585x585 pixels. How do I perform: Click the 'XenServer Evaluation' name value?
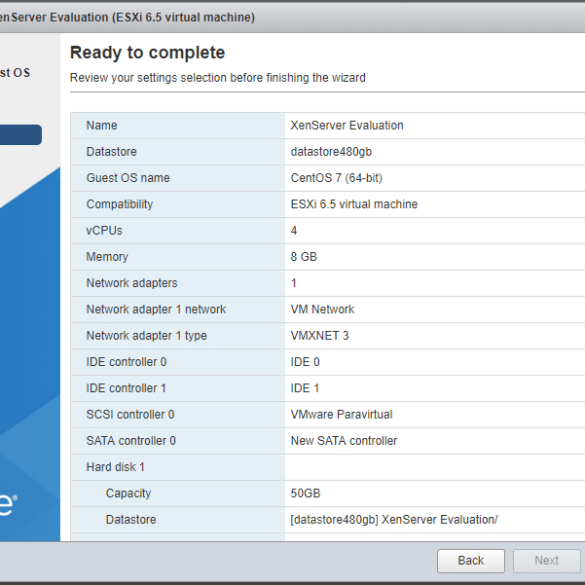pyautogui.click(x=347, y=125)
